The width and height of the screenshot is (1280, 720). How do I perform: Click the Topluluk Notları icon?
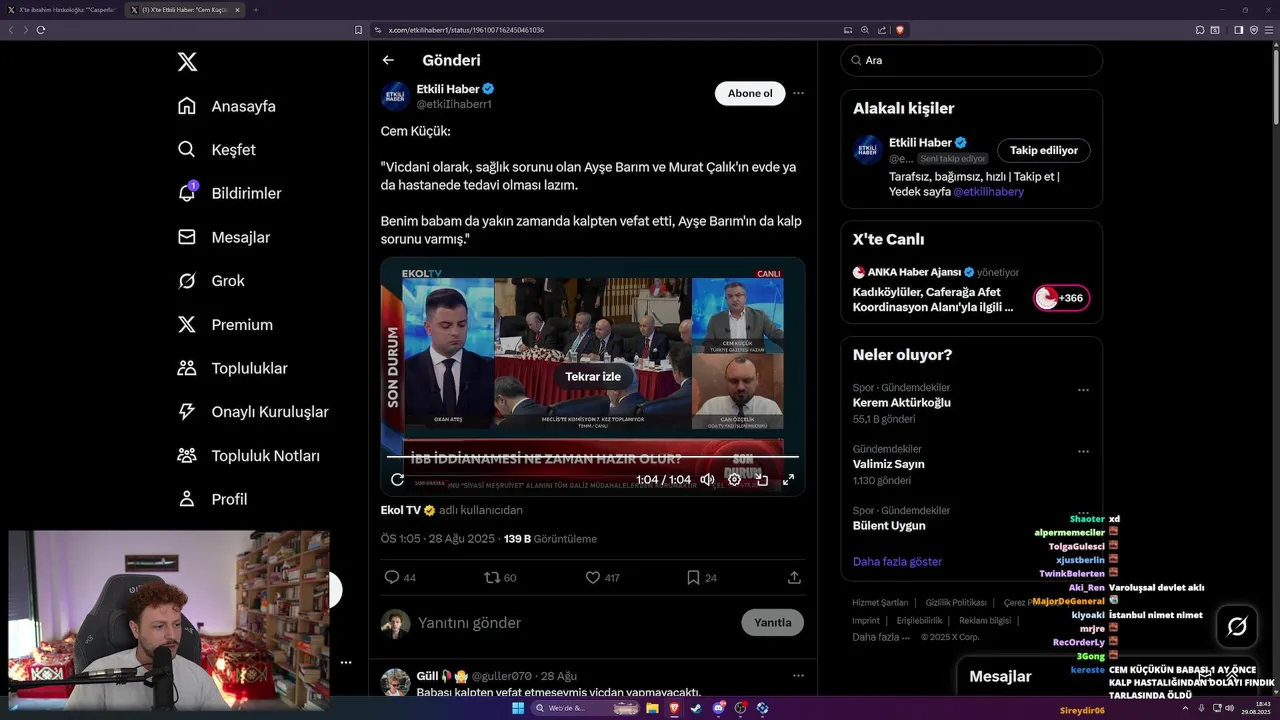tap(187, 455)
